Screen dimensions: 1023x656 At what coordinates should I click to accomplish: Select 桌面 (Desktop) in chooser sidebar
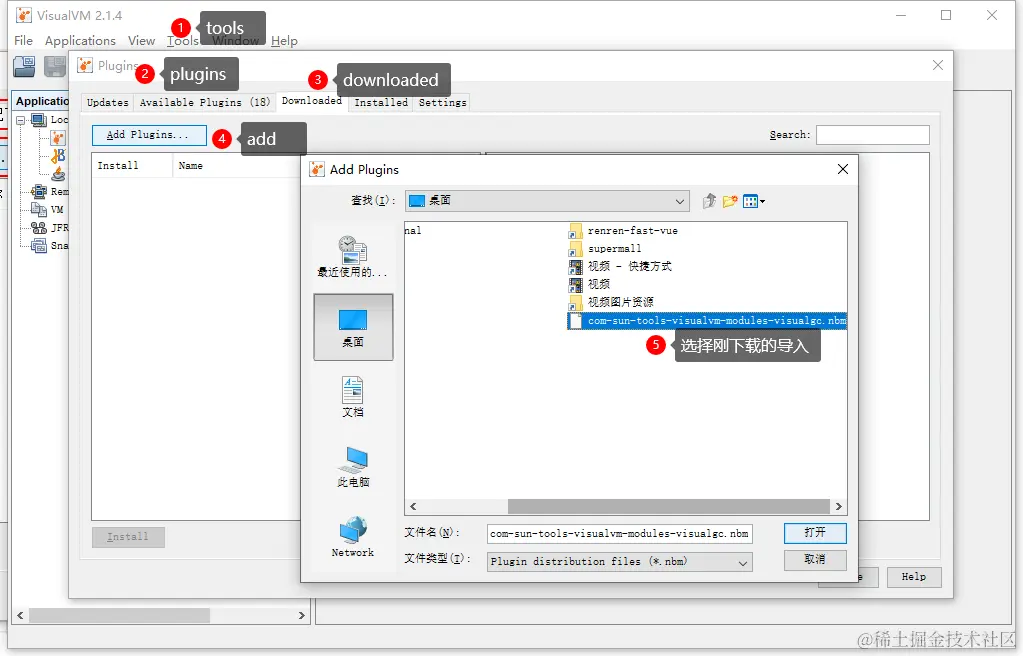point(353,327)
